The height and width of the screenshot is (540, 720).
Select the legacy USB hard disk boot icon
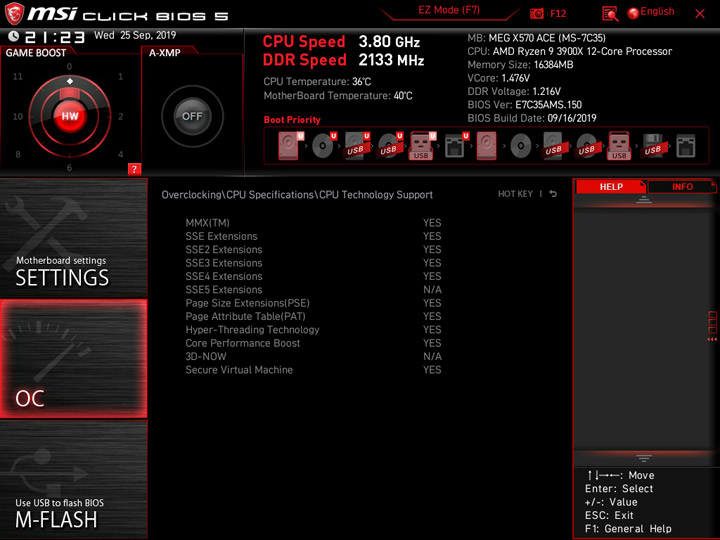tap(553, 146)
